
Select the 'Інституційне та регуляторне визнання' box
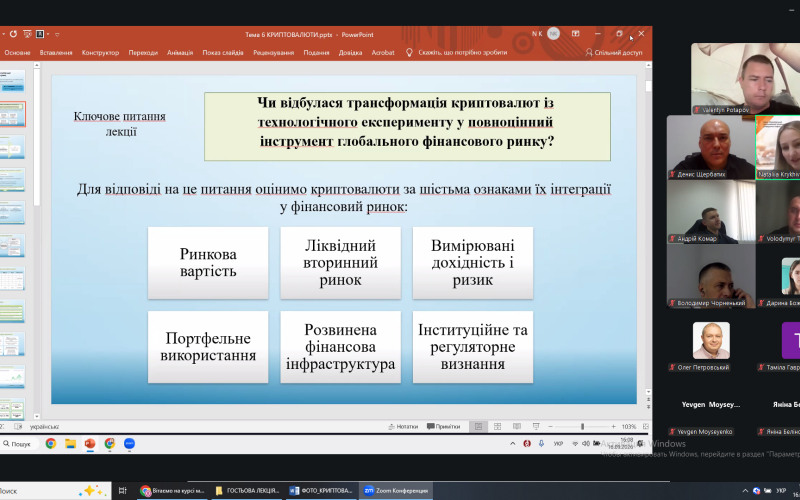pyautogui.click(x=472, y=347)
